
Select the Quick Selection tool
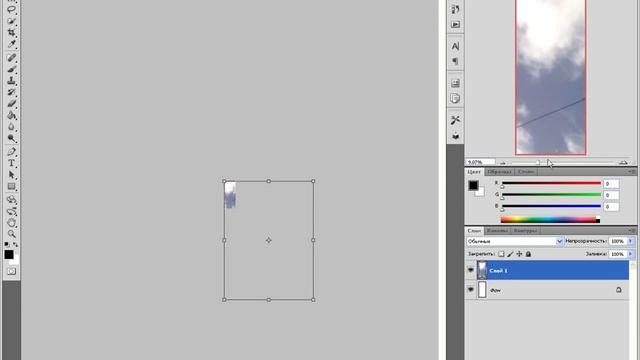click(11, 20)
